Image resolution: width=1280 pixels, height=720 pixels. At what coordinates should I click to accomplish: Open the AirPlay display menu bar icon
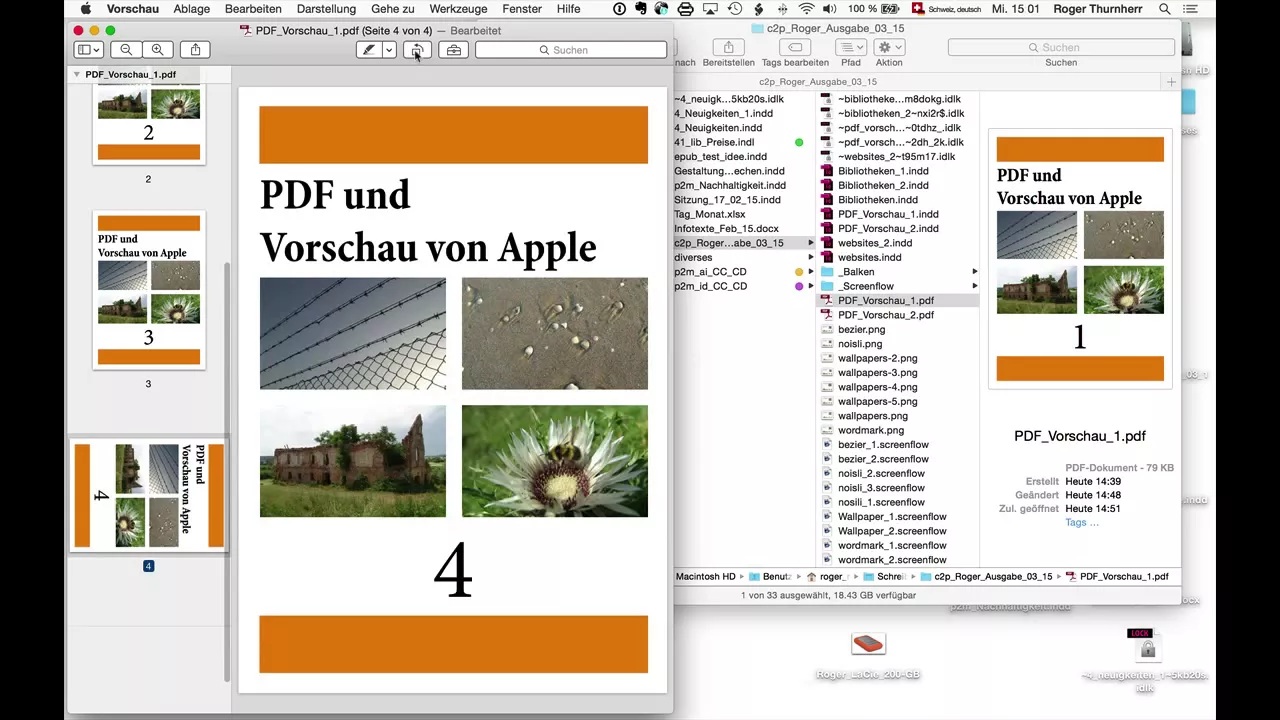[x=711, y=9]
